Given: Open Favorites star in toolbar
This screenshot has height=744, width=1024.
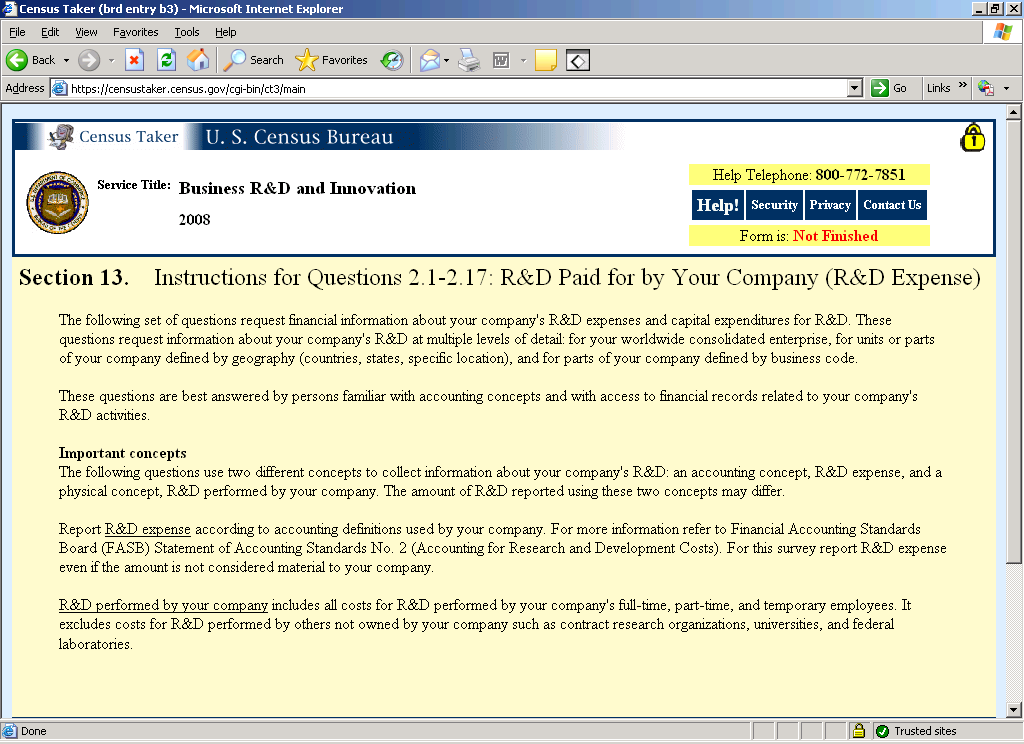Looking at the screenshot, I should (x=306, y=60).
